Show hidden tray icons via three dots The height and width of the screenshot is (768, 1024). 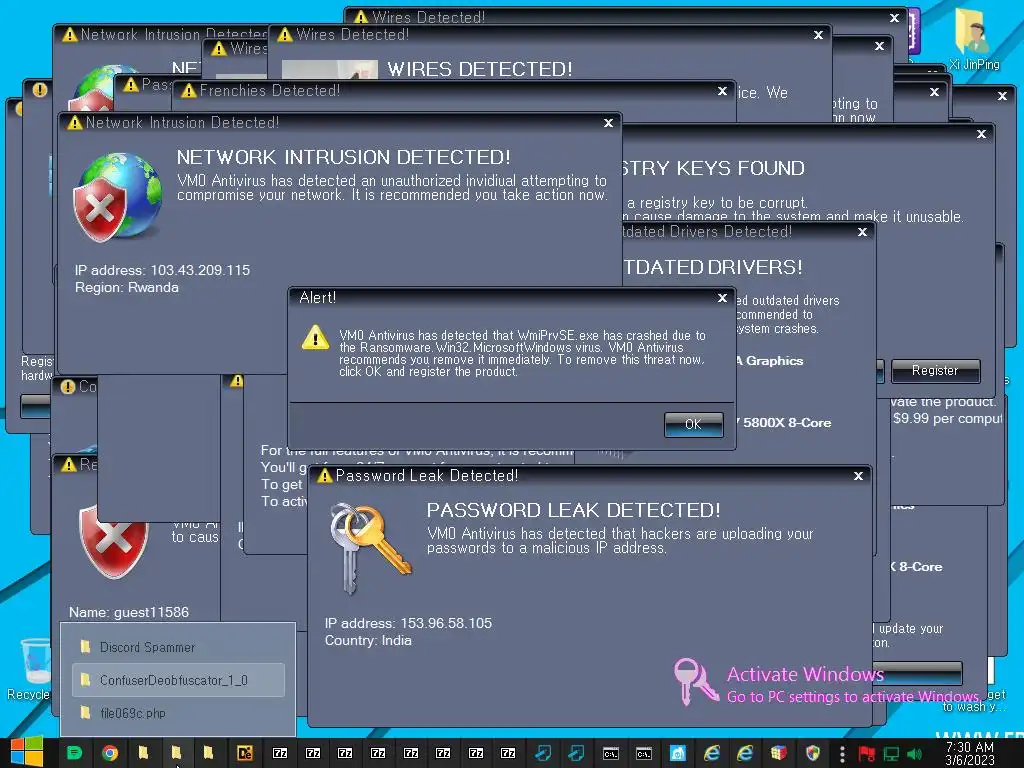click(842, 754)
